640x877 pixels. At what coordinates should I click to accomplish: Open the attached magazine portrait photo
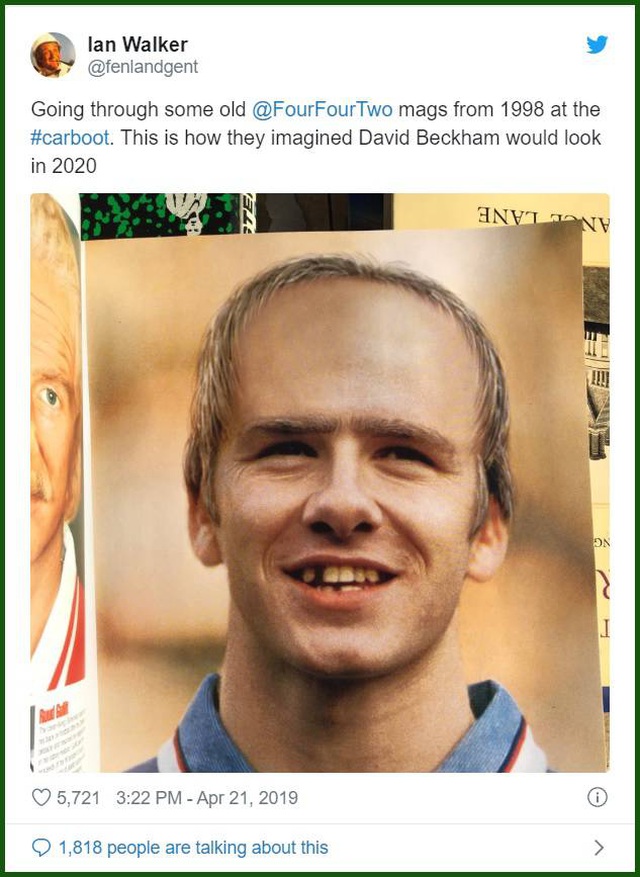pyautogui.click(x=320, y=483)
